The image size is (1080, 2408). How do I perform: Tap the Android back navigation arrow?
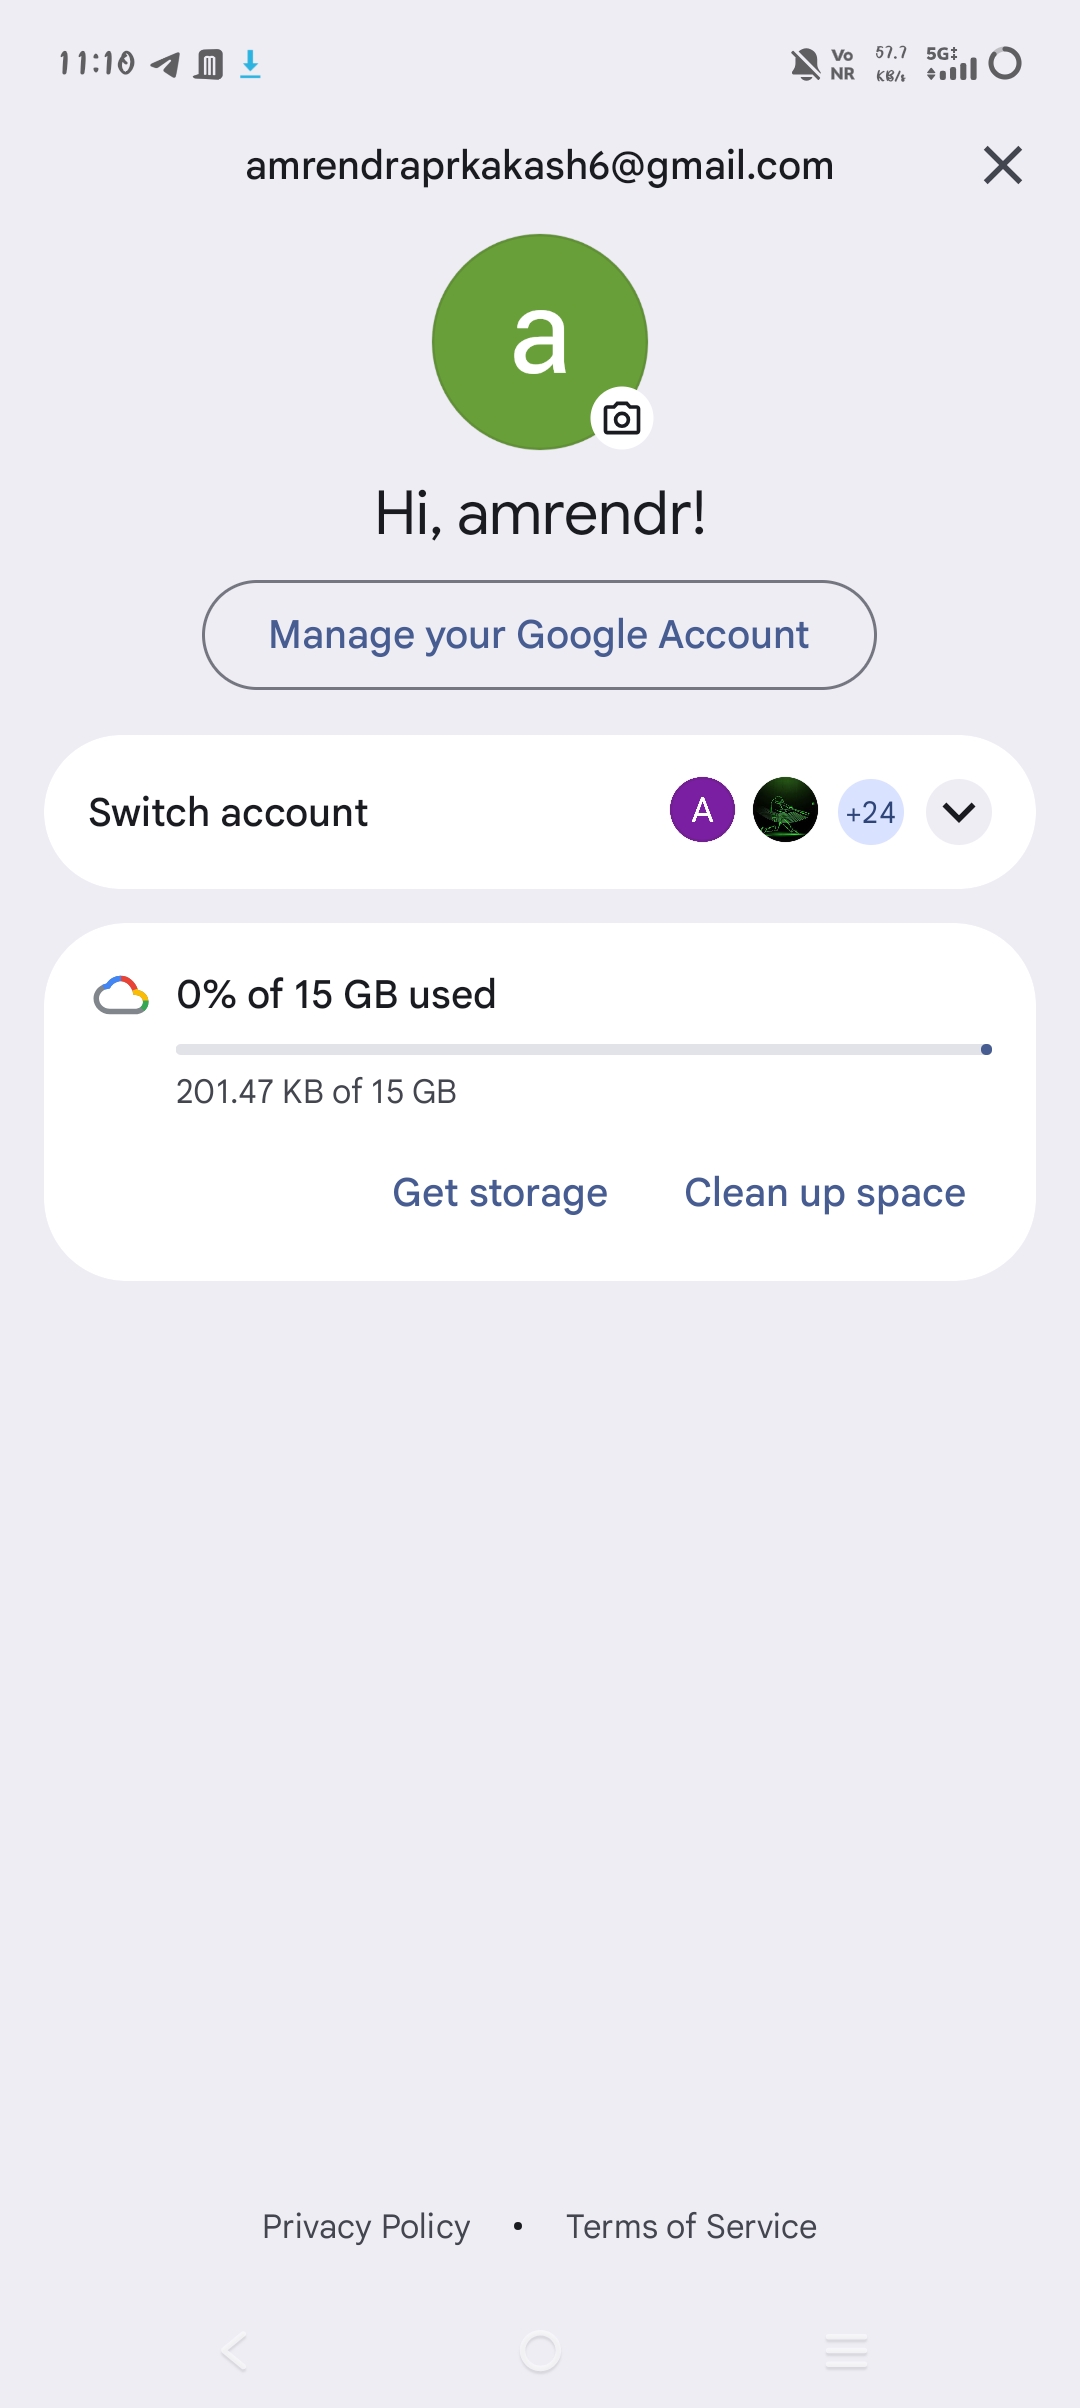(234, 2351)
